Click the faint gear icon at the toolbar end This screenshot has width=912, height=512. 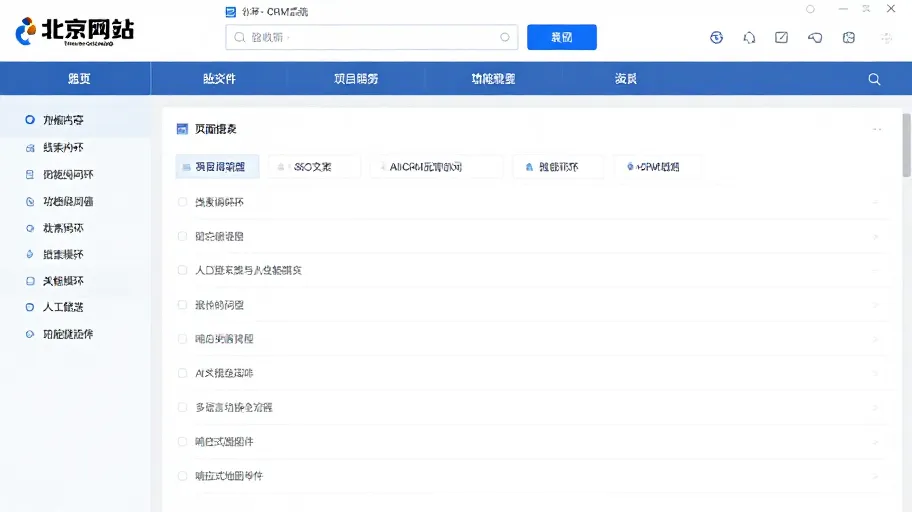click(x=886, y=38)
